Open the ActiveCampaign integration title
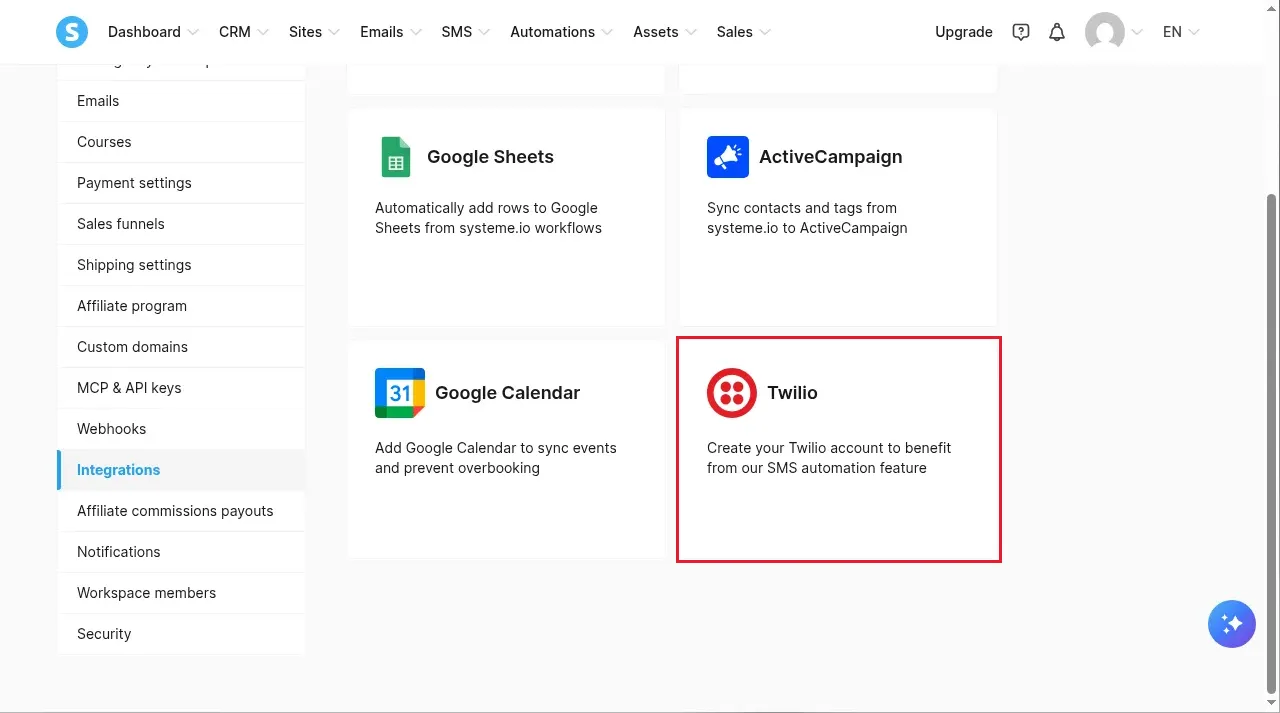This screenshot has width=1280, height=713. (830, 157)
